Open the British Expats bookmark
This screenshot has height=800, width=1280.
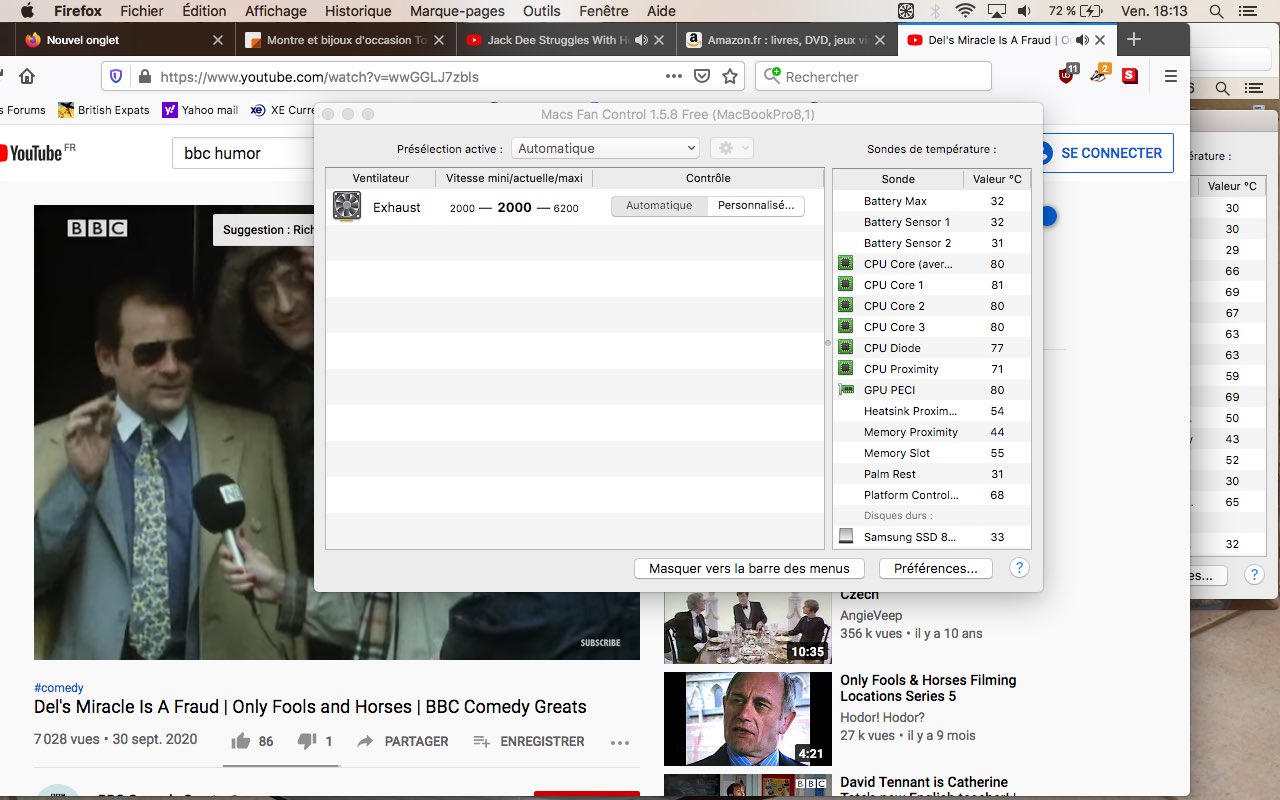pyautogui.click(x=104, y=110)
